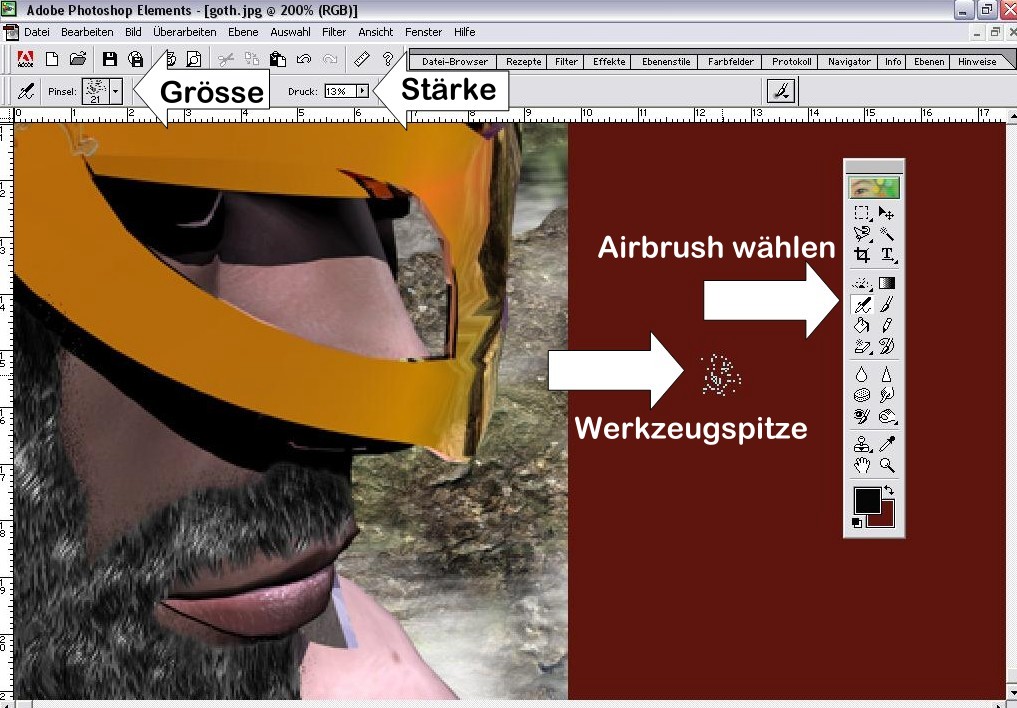
Task: Select the Sharpen tool
Action: (x=887, y=374)
